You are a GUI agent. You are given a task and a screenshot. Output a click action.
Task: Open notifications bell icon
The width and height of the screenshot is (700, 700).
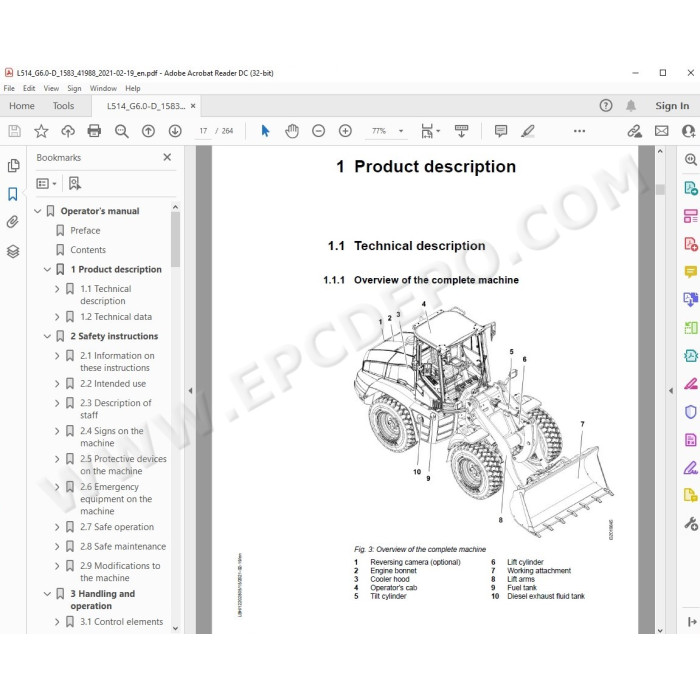pyautogui.click(x=631, y=106)
